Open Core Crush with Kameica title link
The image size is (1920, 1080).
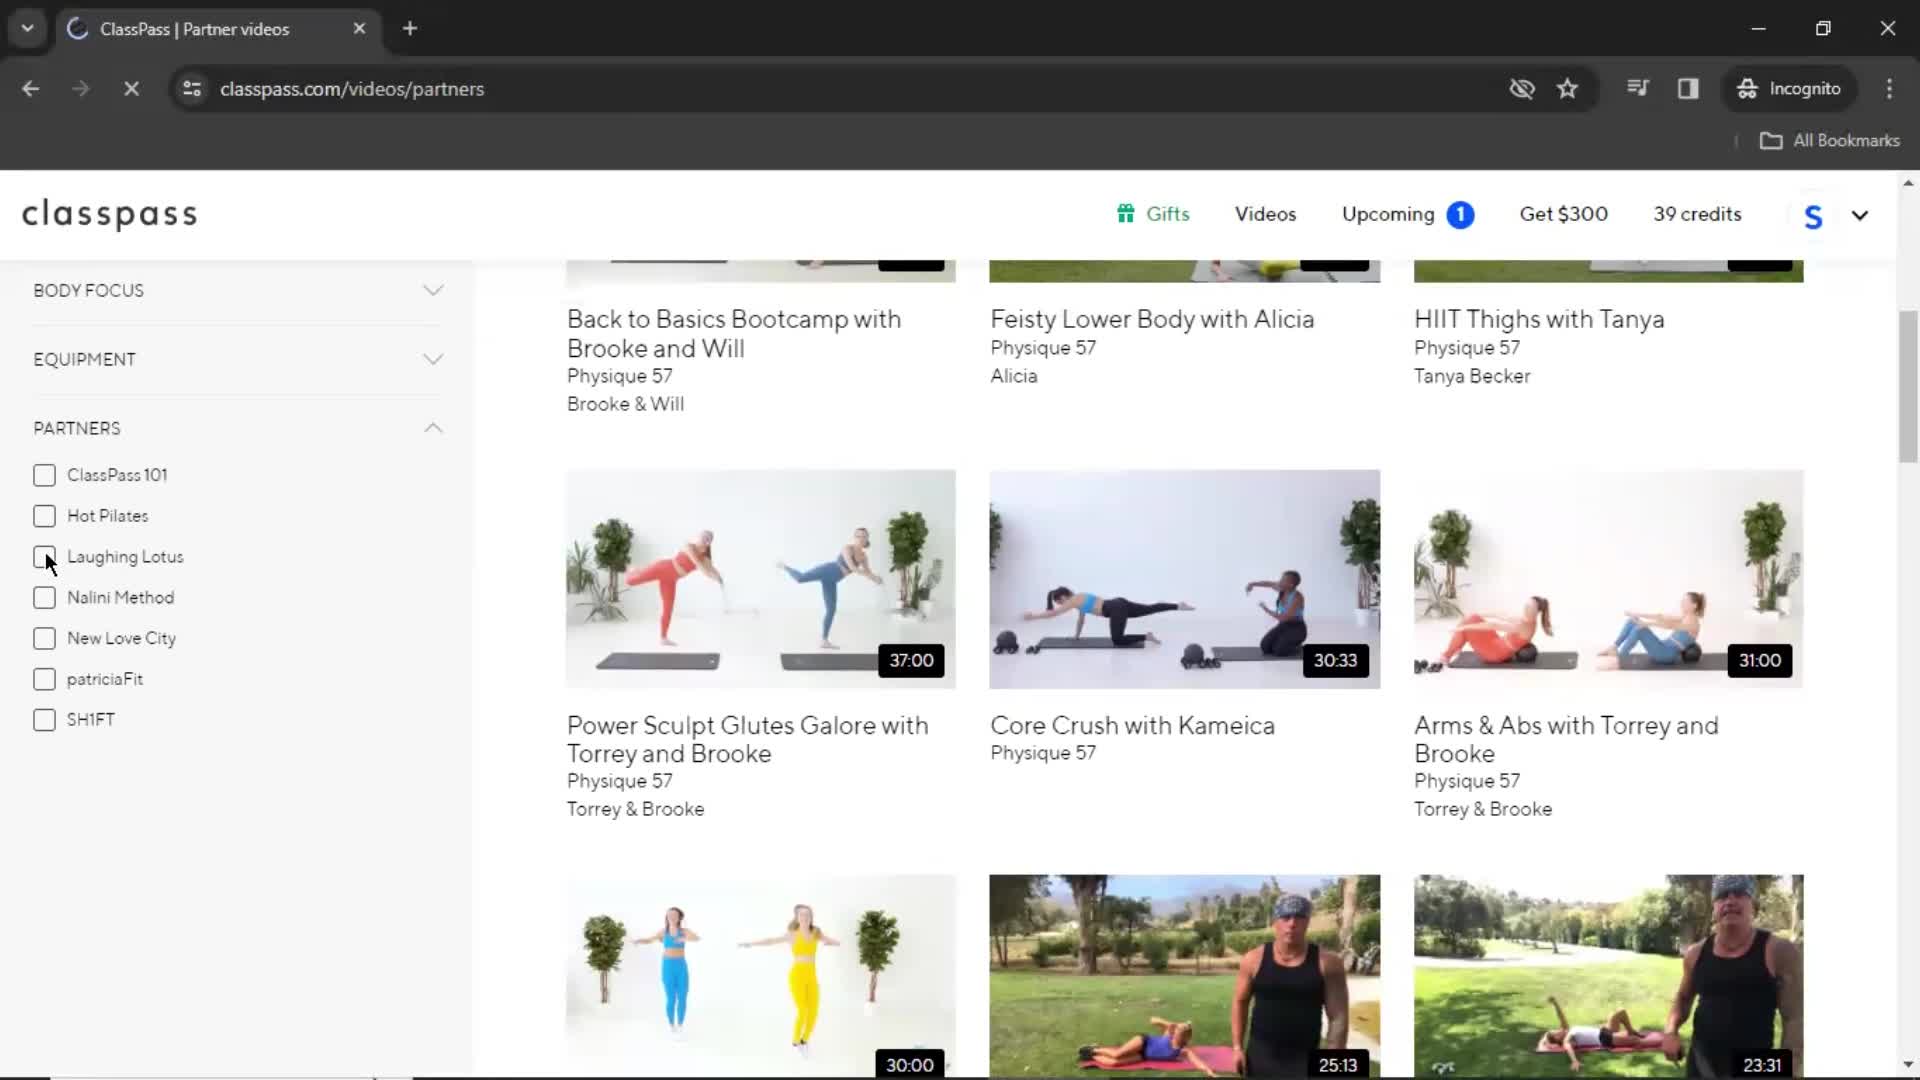pyautogui.click(x=1132, y=726)
